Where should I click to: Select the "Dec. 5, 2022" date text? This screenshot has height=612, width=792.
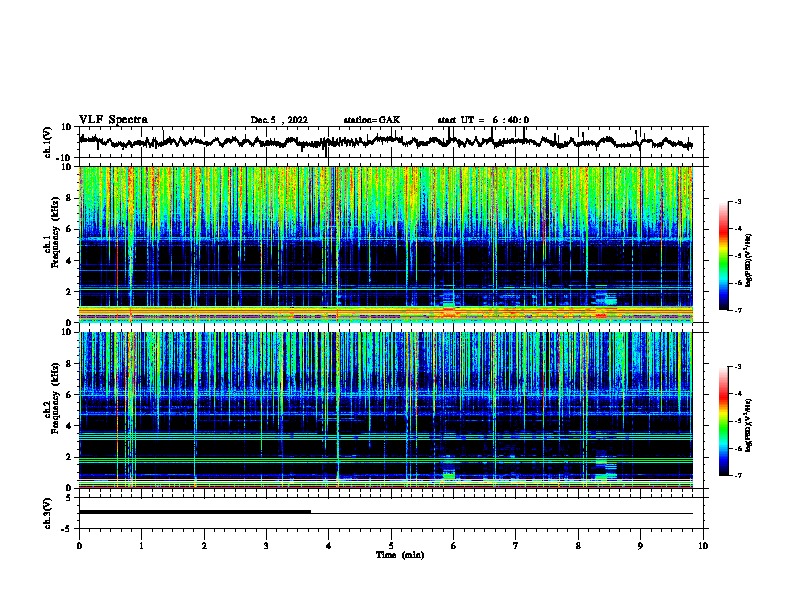(x=279, y=120)
